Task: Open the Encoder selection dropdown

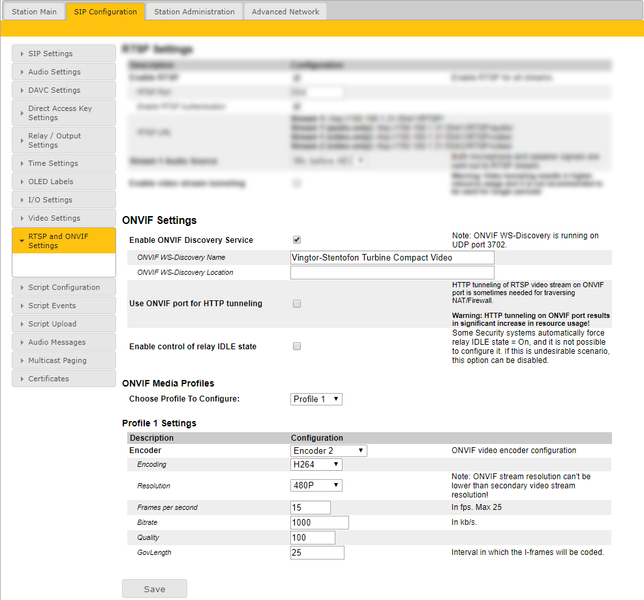Action: point(328,451)
